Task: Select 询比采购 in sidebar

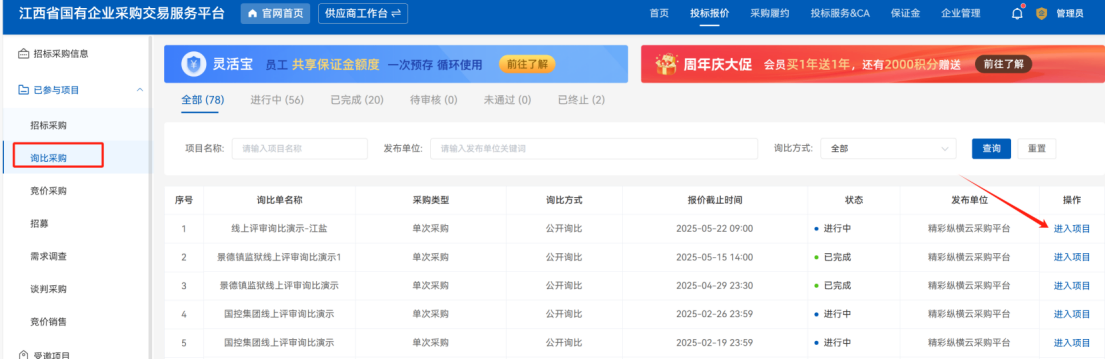Action: point(49,159)
